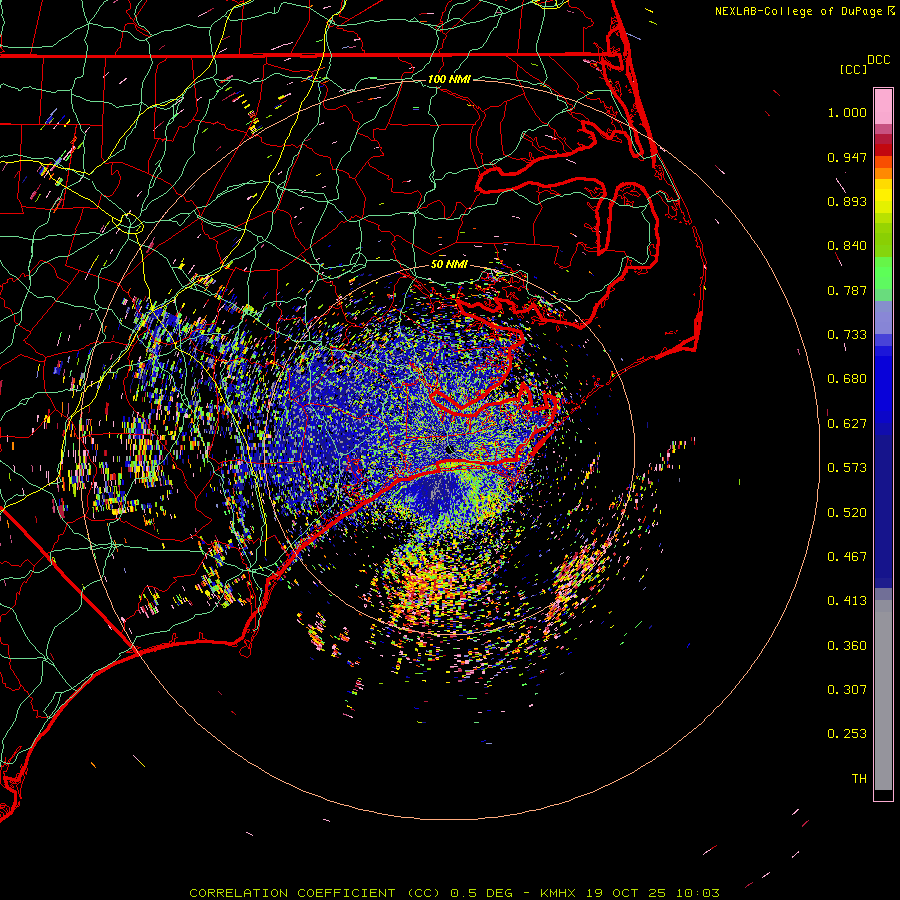Select the 0.307 legend value
The width and height of the screenshot is (900, 900).
point(847,690)
